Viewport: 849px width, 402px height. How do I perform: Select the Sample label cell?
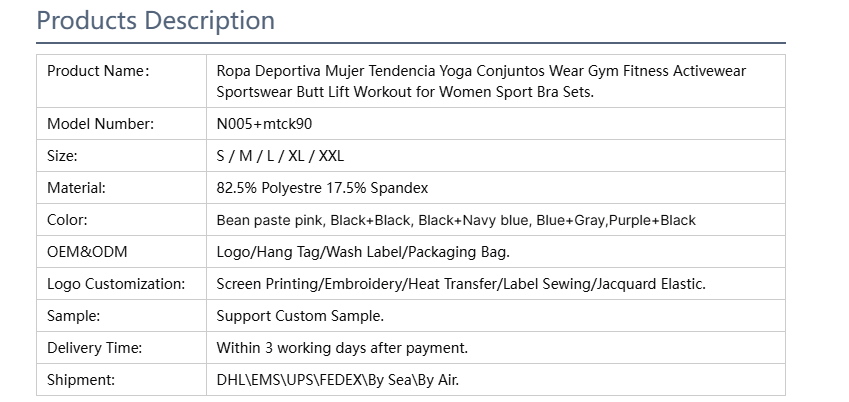[121, 315]
